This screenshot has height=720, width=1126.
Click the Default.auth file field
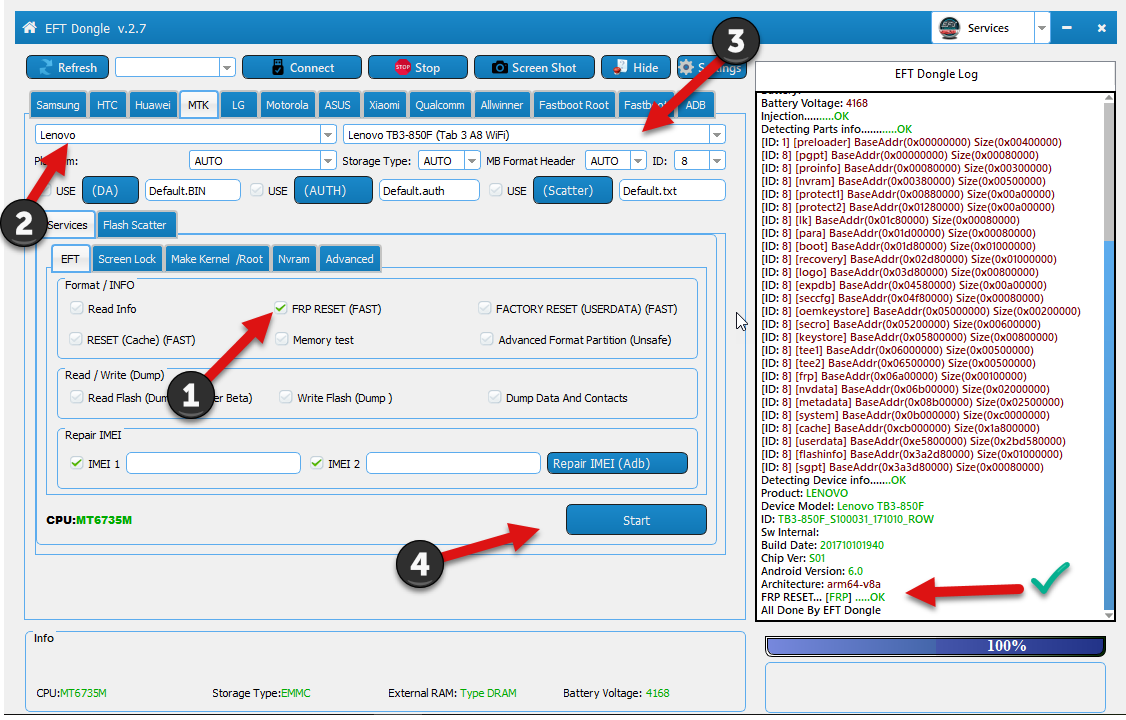[429, 190]
